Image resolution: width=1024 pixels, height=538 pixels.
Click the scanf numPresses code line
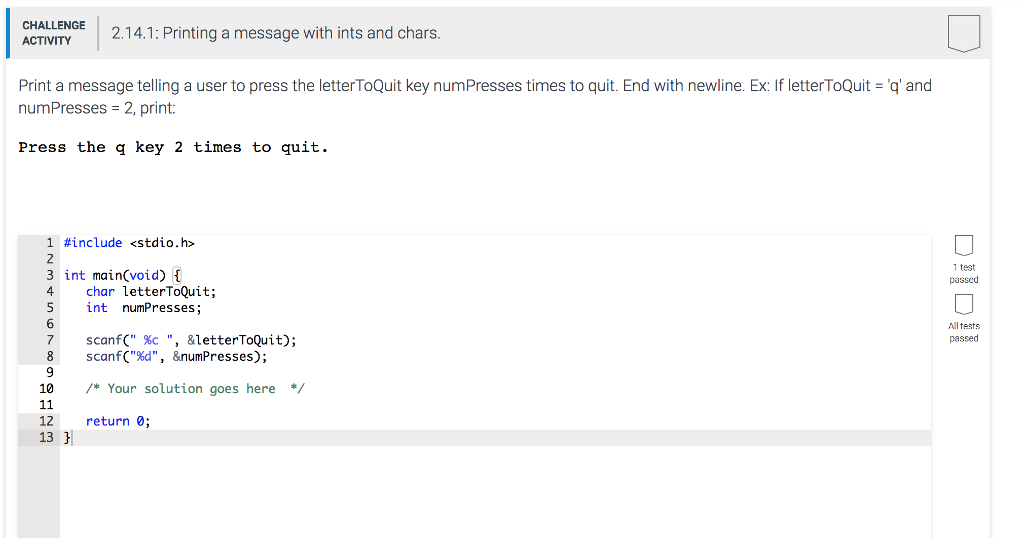tap(176, 356)
